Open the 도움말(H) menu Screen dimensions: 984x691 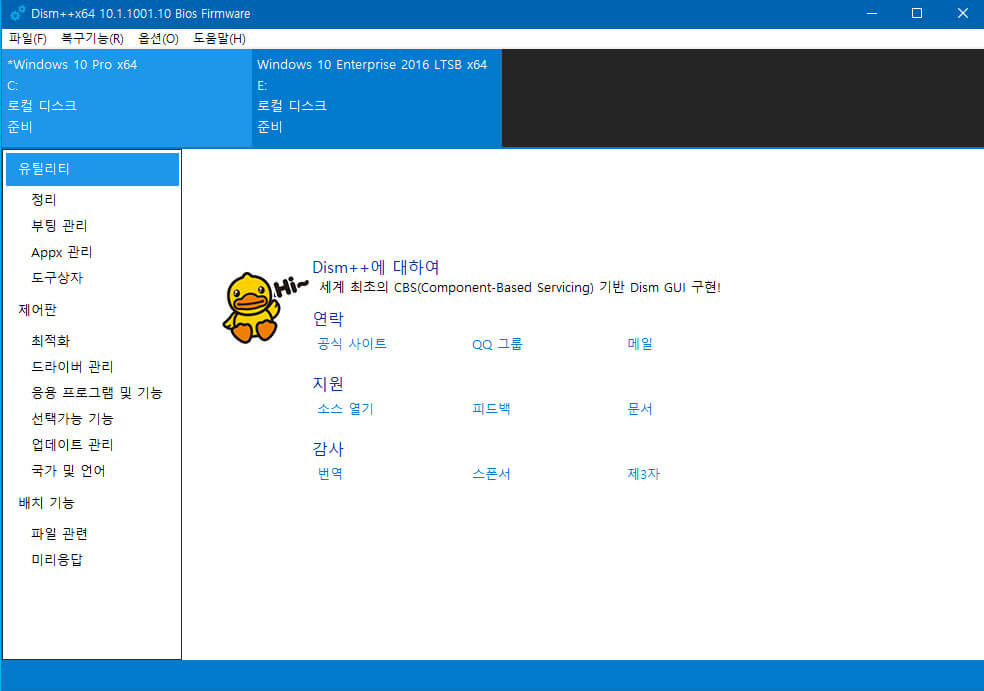pyautogui.click(x=219, y=39)
